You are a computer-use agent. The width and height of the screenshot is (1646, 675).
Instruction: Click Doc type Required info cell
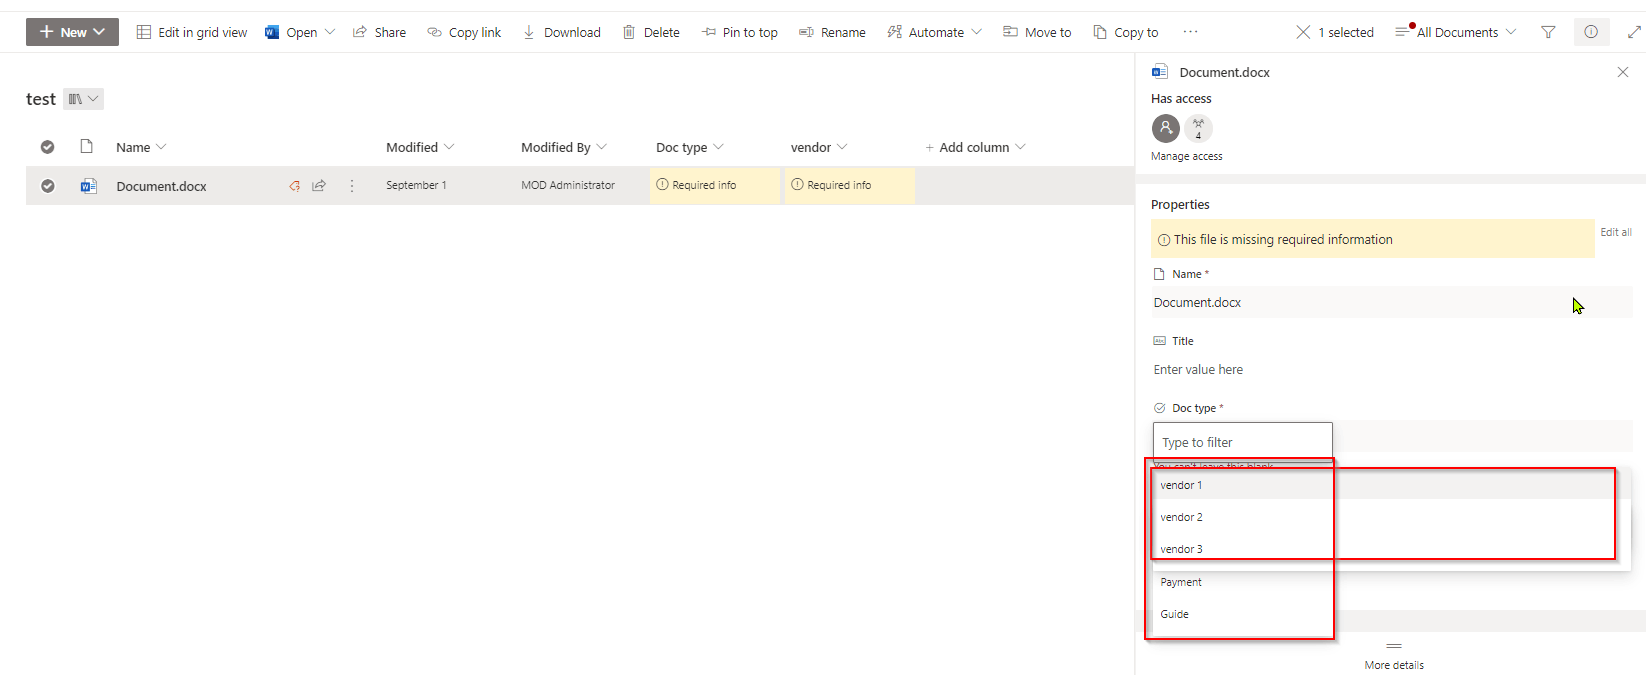click(714, 185)
